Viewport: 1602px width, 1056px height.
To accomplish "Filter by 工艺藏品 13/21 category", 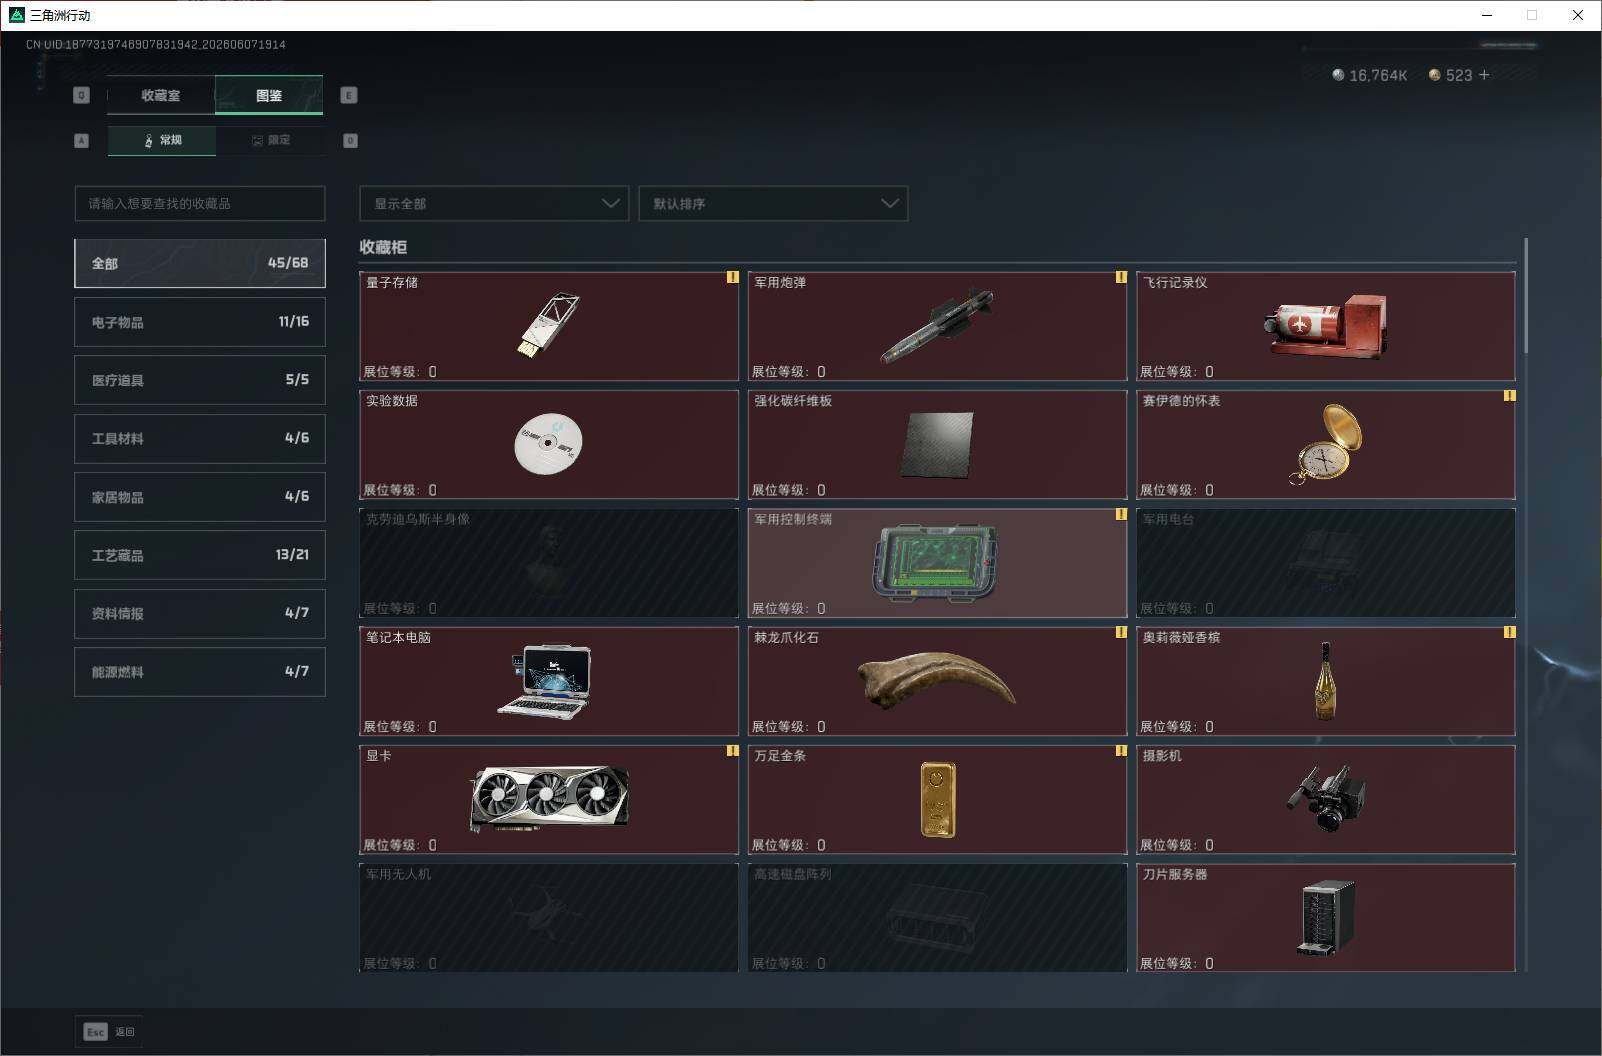I will (x=200, y=555).
